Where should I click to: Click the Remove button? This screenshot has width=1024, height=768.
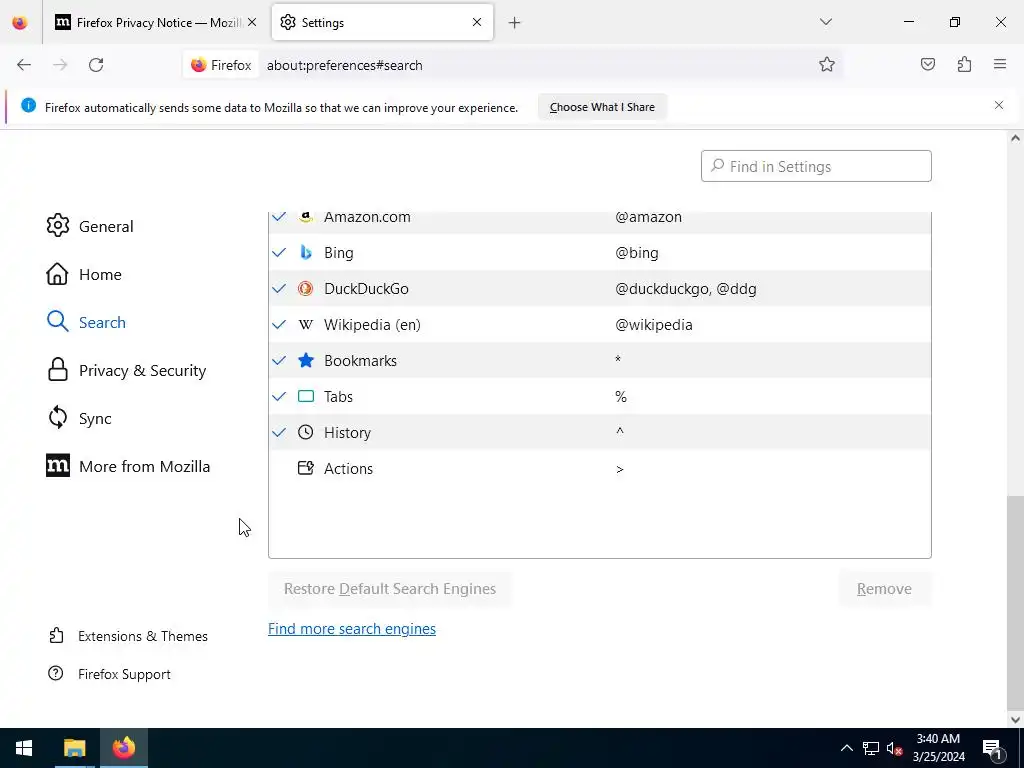(884, 589)
